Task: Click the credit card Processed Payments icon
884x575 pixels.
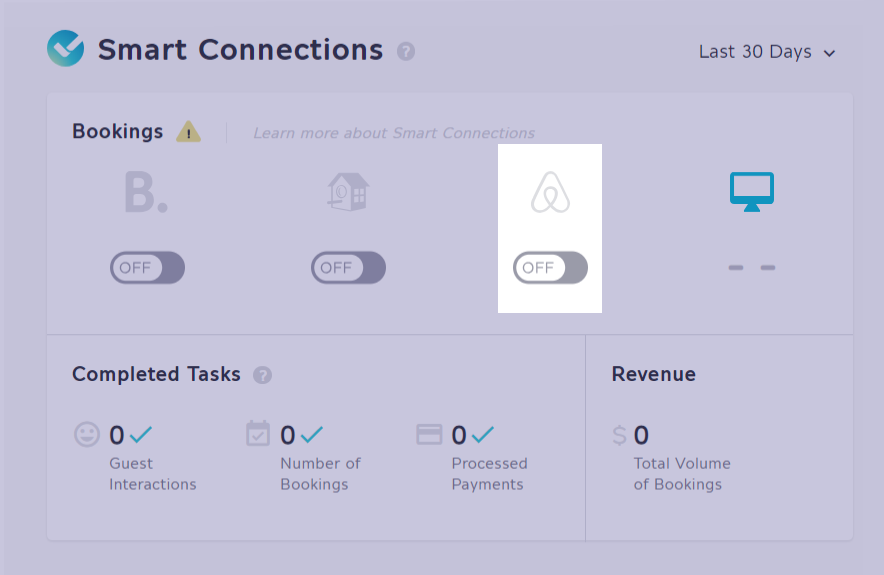Action: (429, 434)
